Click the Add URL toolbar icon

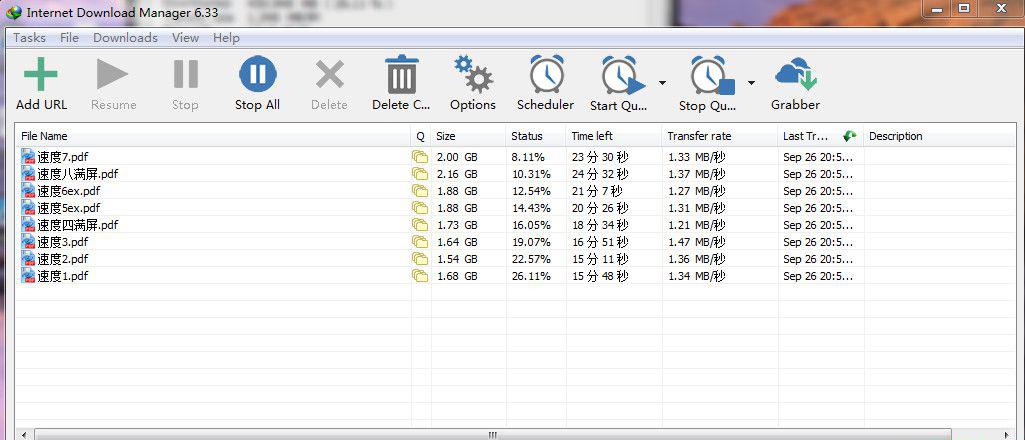pos(41,74)
